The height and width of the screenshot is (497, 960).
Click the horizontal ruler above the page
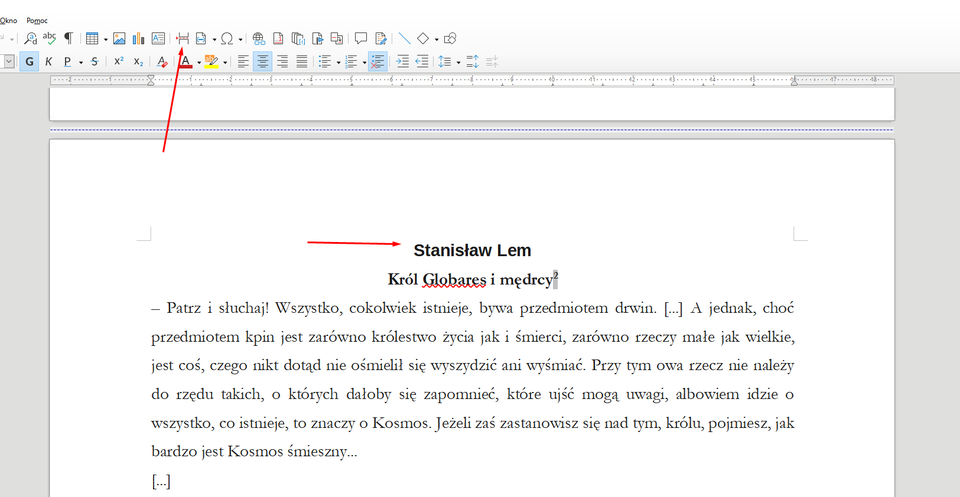click(x=471, y=80)
